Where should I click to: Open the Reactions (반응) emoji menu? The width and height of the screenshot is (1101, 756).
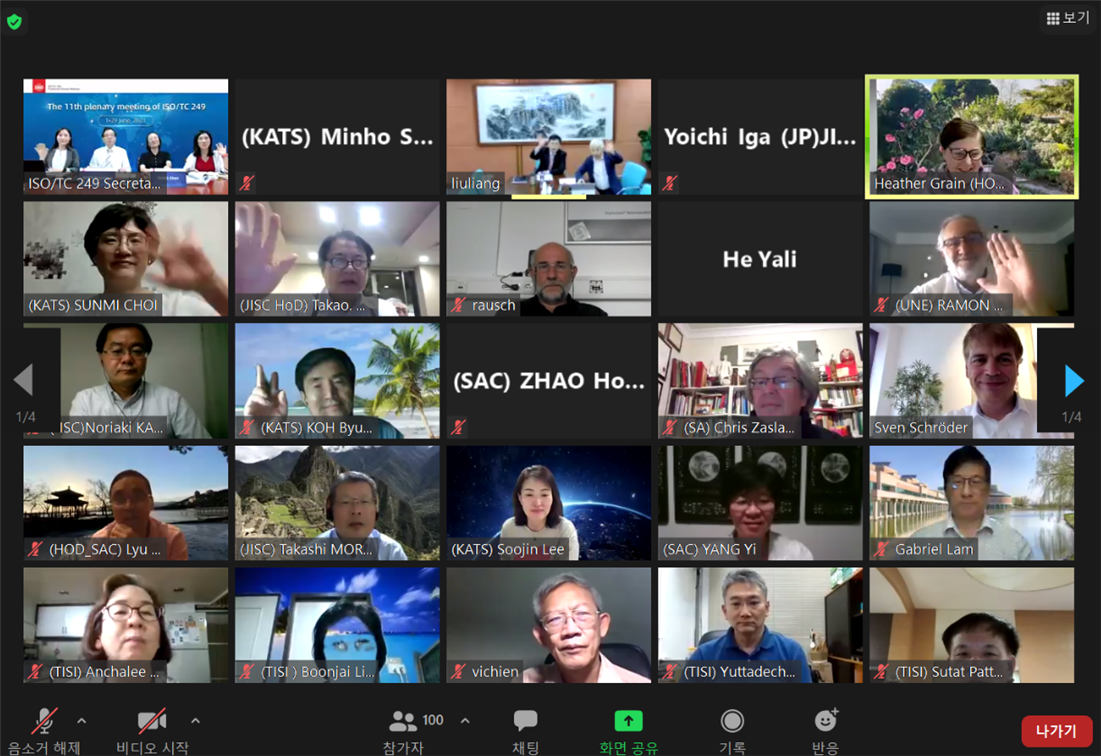point(825,721)
